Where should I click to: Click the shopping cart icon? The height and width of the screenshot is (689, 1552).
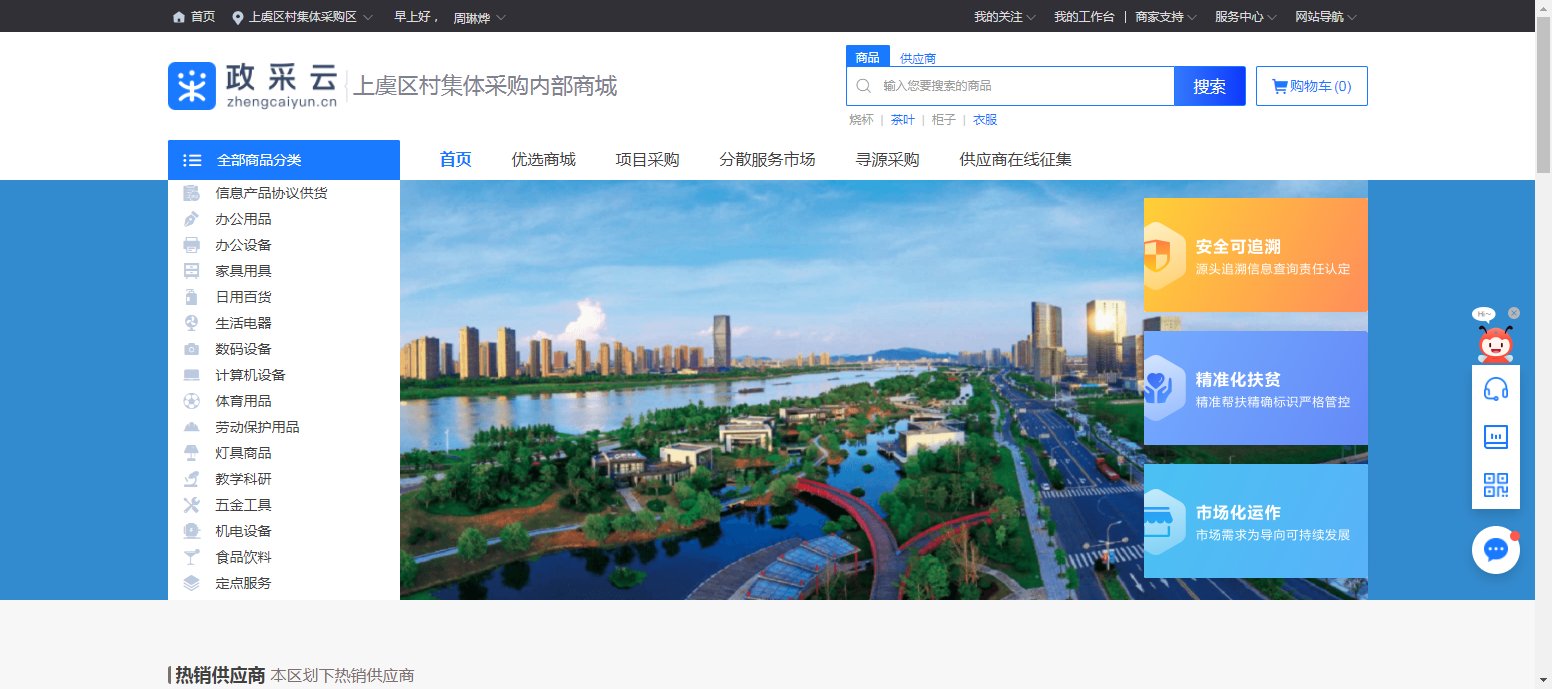coord(1279,86)
